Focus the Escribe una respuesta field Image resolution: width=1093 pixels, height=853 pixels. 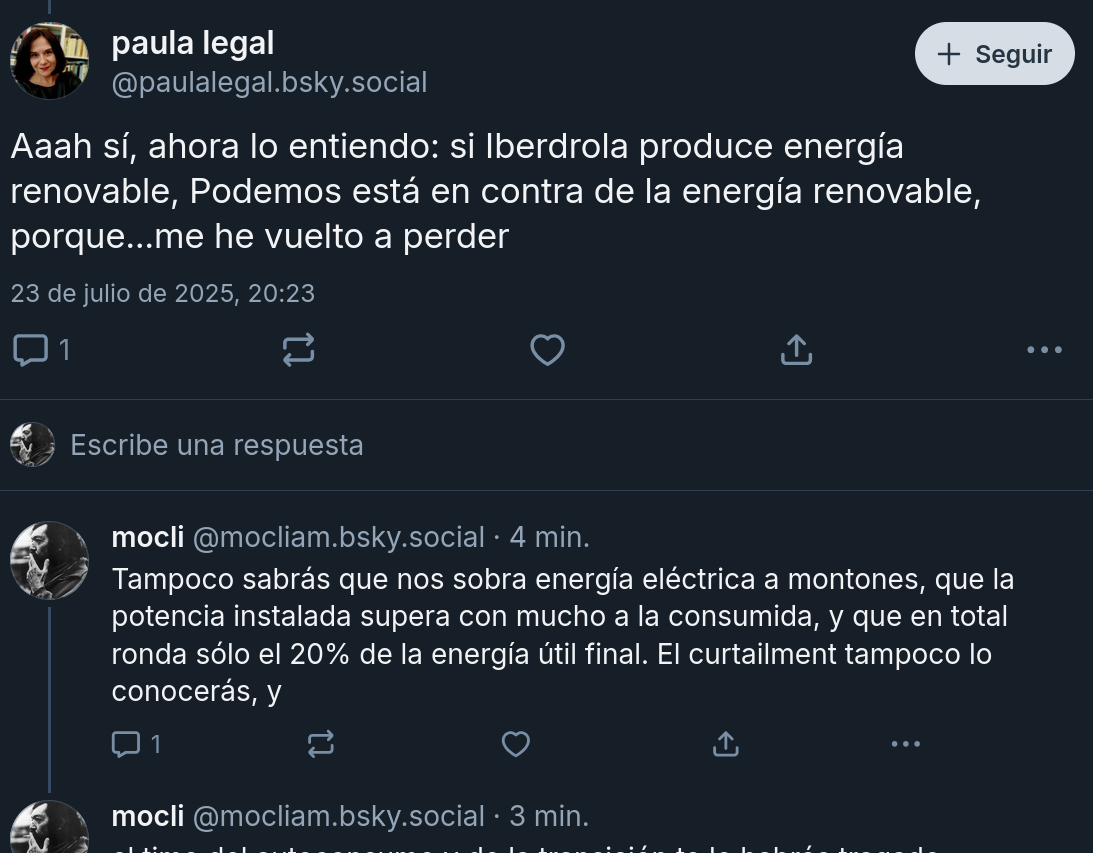click(x=400, y=445)
